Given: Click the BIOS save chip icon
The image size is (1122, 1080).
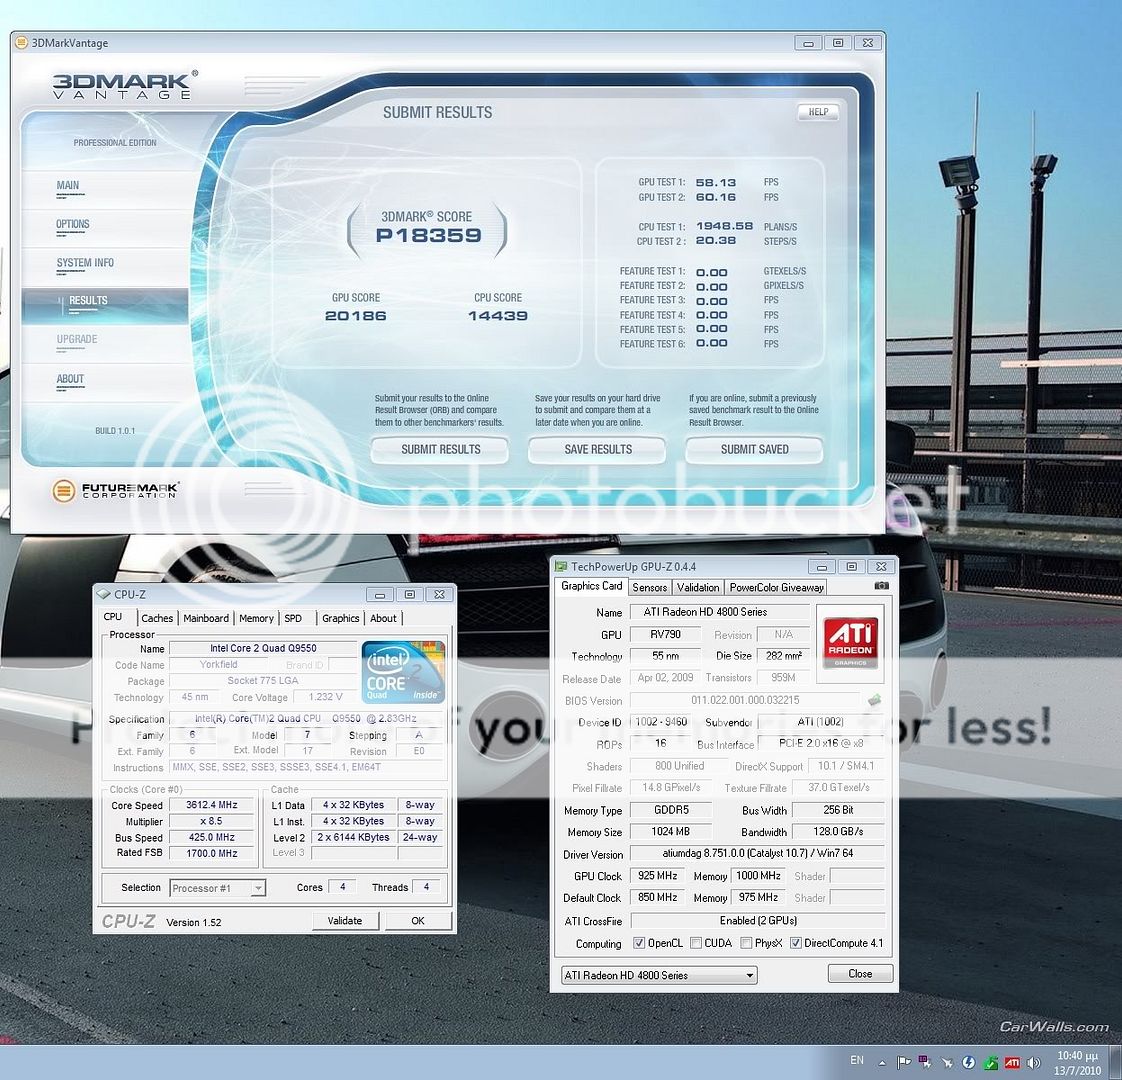Looking at the screenshot, I should (874, 700).
